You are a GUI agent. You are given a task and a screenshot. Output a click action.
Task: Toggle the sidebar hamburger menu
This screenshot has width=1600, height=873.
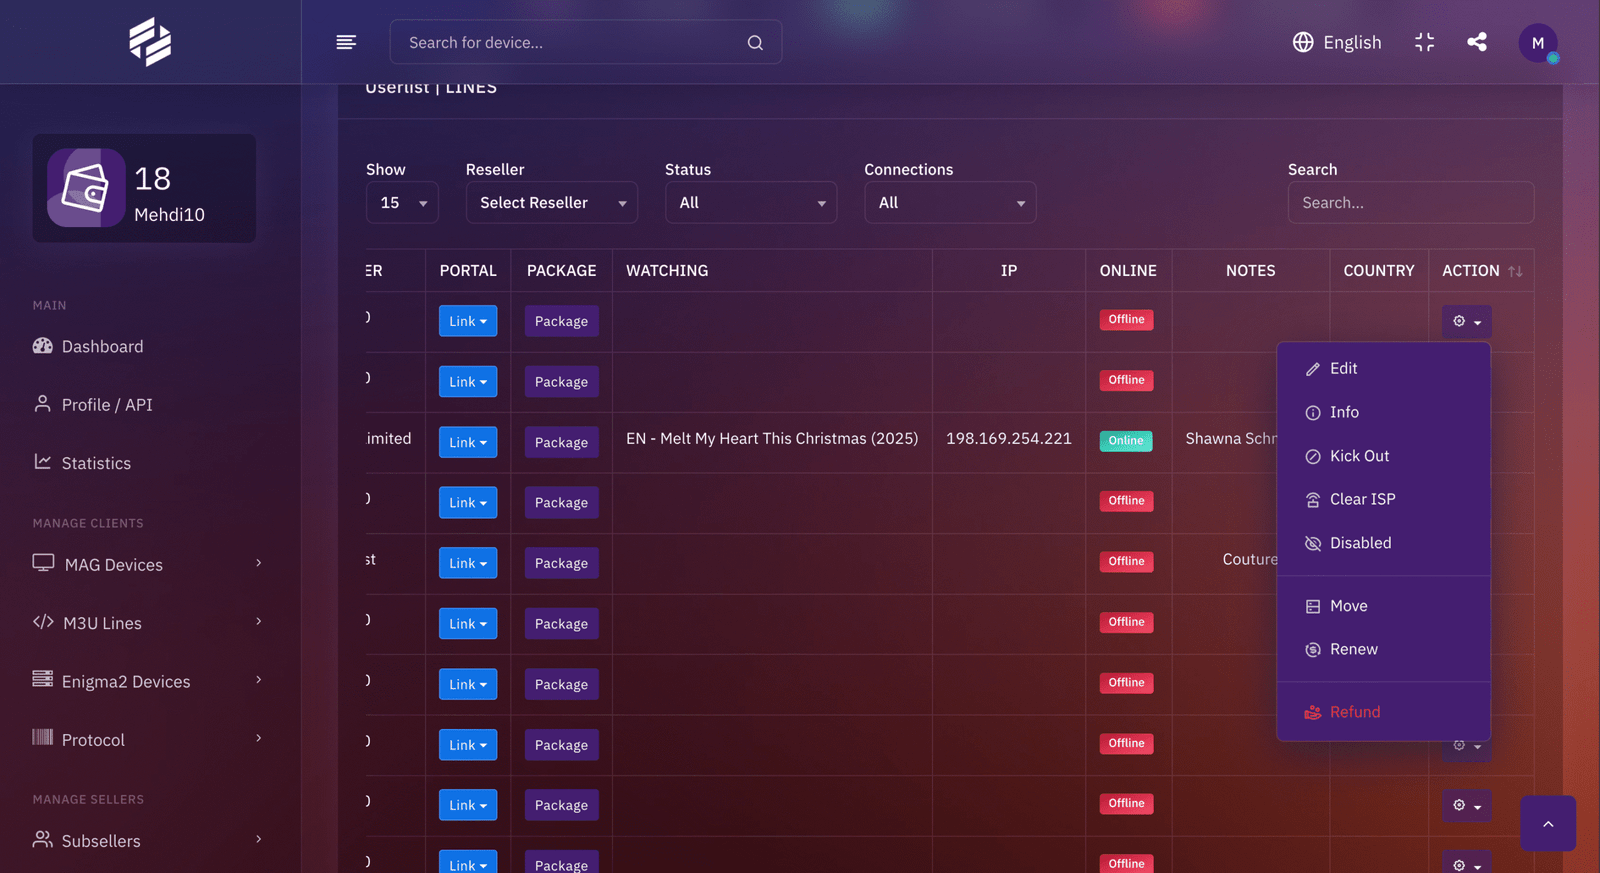(x=346, y=42)
